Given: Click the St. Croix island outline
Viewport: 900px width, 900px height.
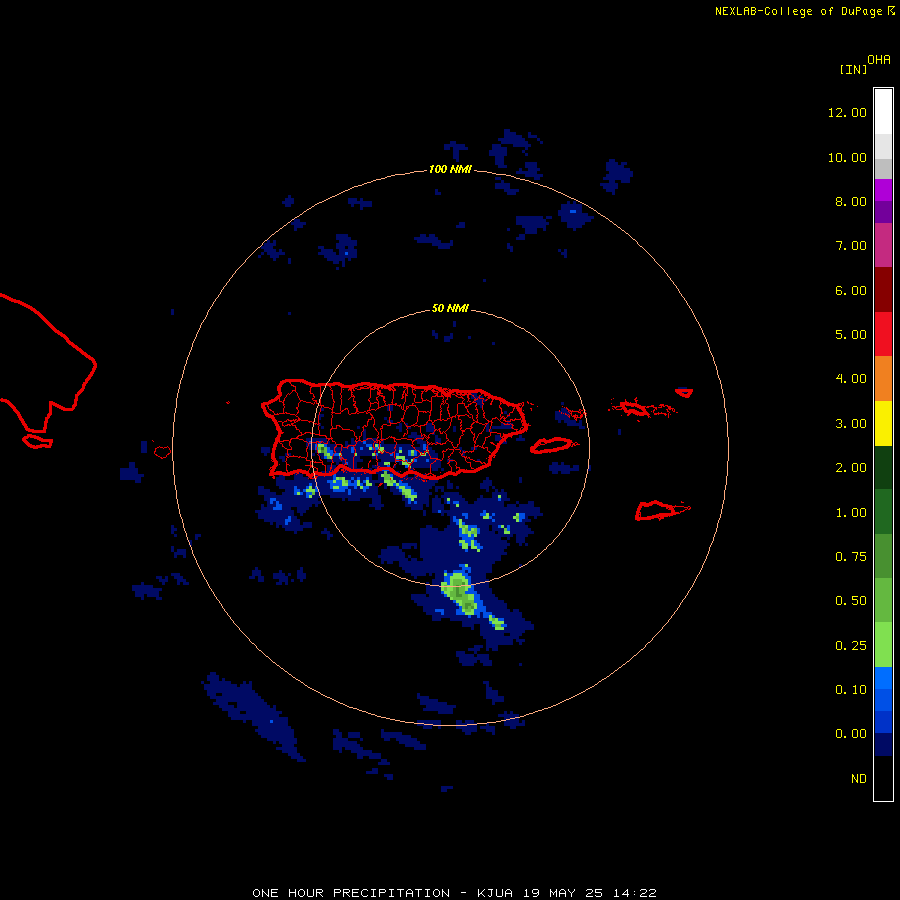Looking at the screenshot, I should (x=662, y=510).
